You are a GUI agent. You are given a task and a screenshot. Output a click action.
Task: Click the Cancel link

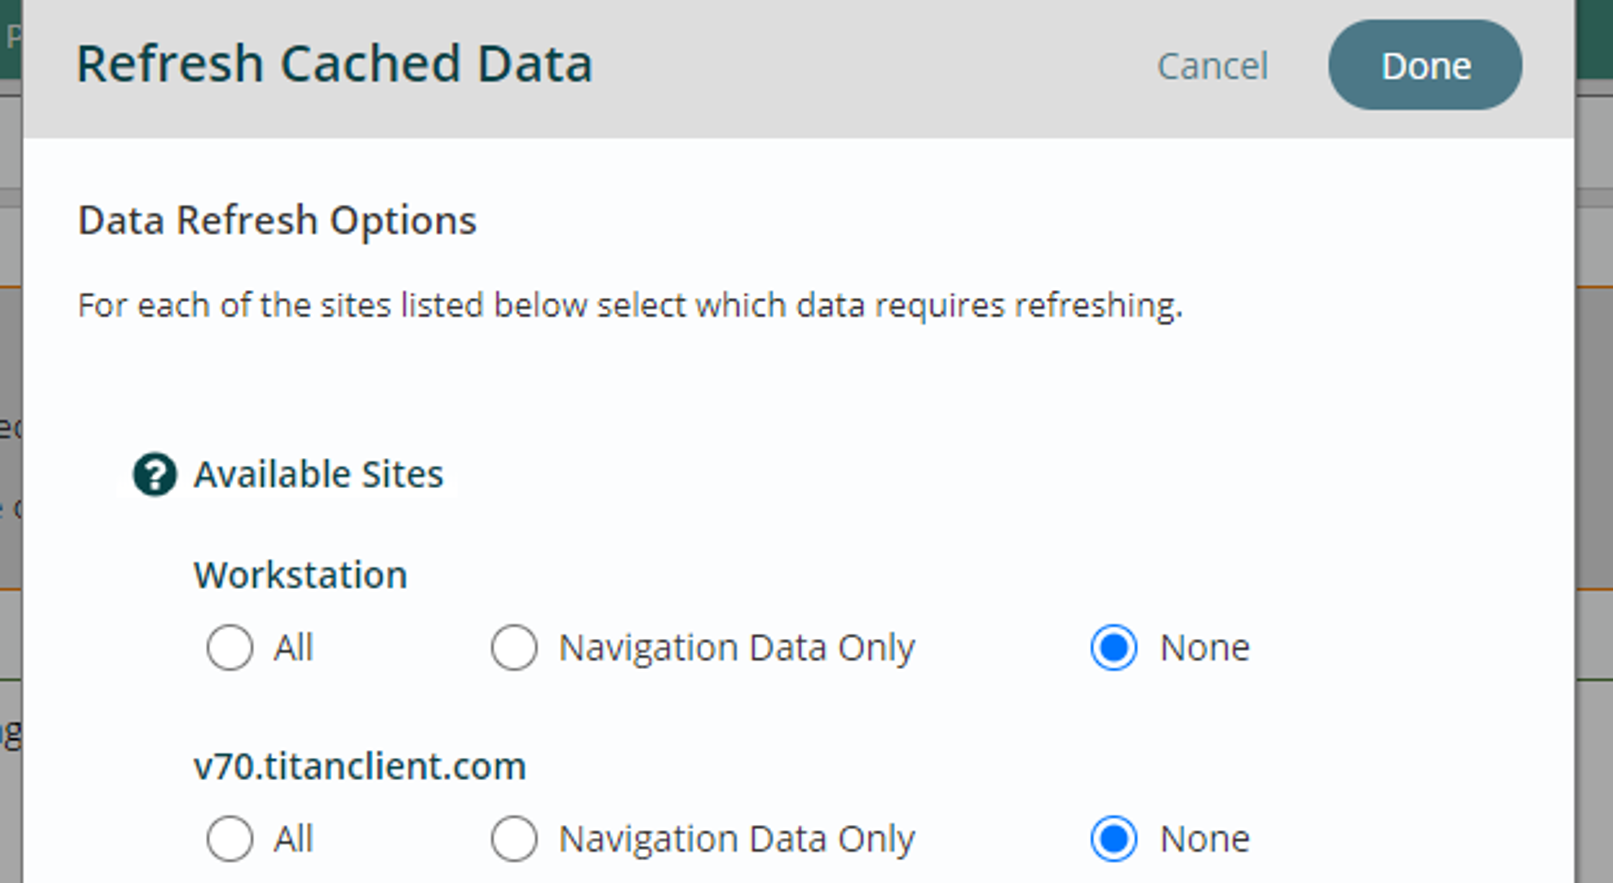coord(1212,66)
